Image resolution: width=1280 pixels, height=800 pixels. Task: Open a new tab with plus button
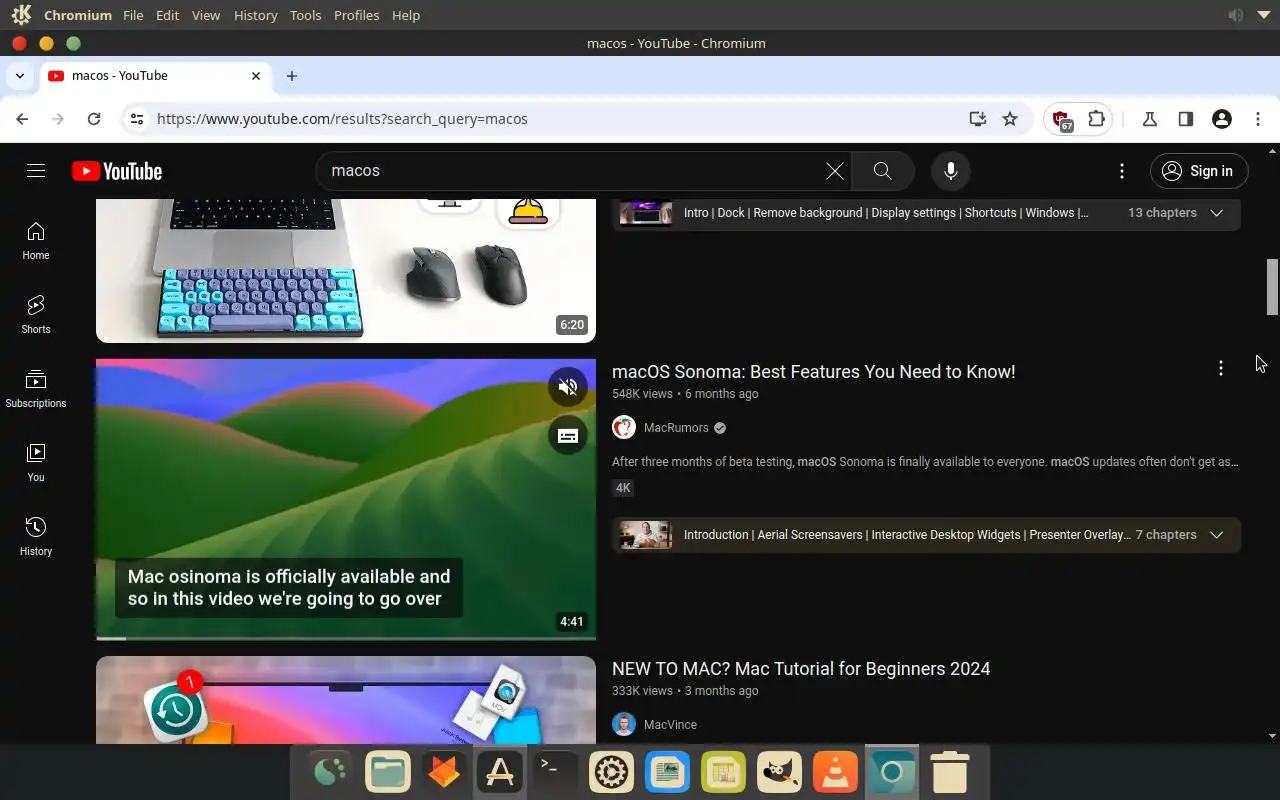[292, 76]
